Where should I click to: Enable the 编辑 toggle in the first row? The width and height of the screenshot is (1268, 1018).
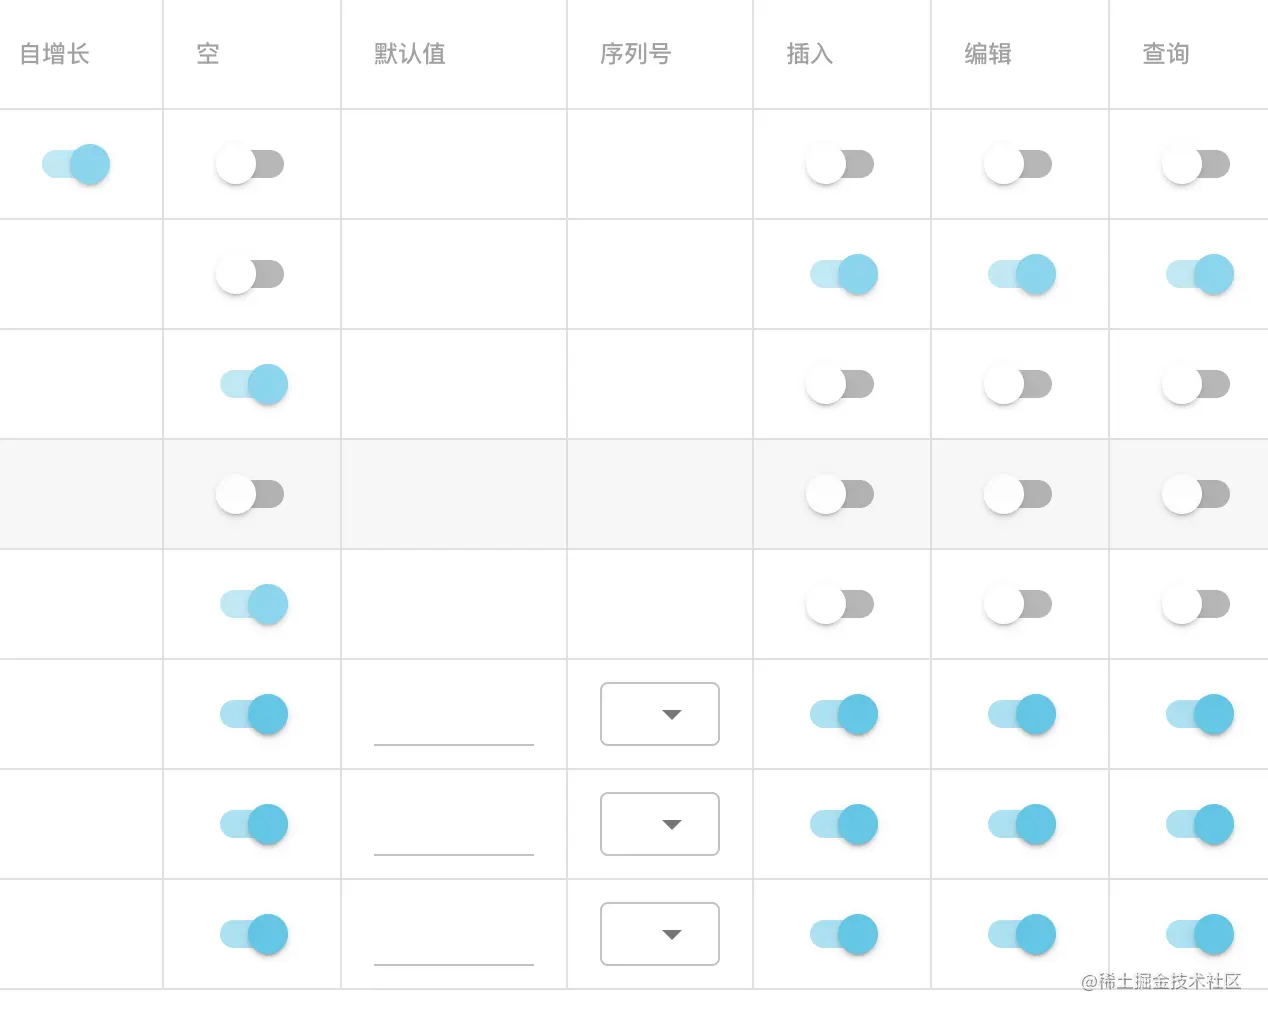(1018, 164)
